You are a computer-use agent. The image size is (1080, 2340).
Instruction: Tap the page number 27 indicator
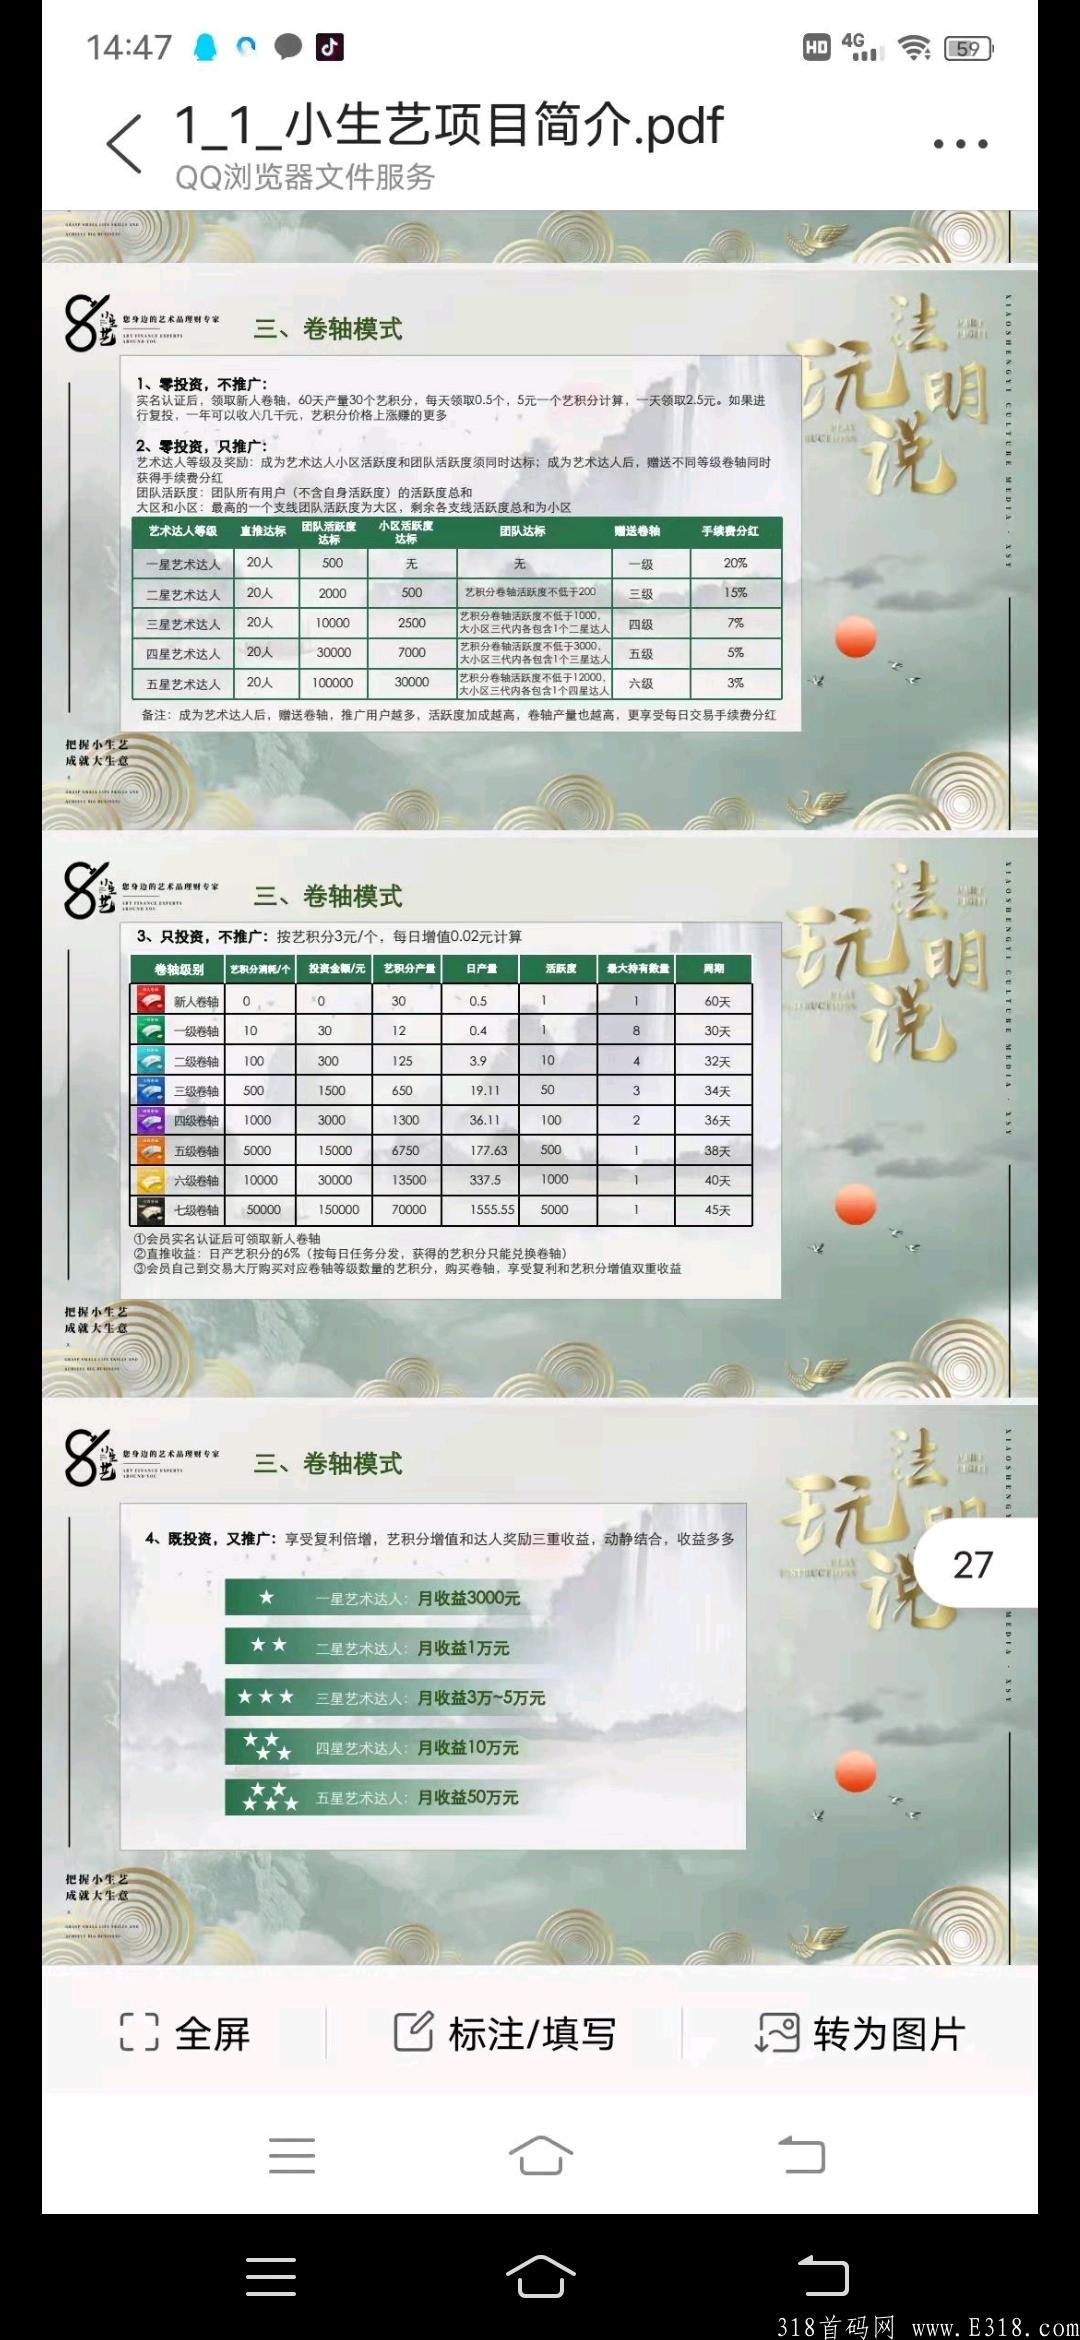(976, 1564)
